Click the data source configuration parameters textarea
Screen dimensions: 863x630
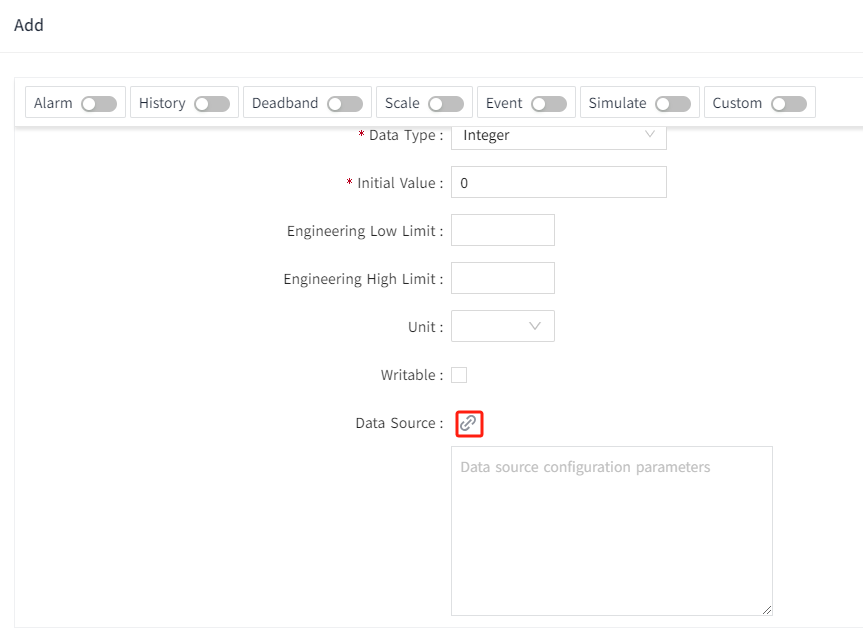click(x=611, y=530)
